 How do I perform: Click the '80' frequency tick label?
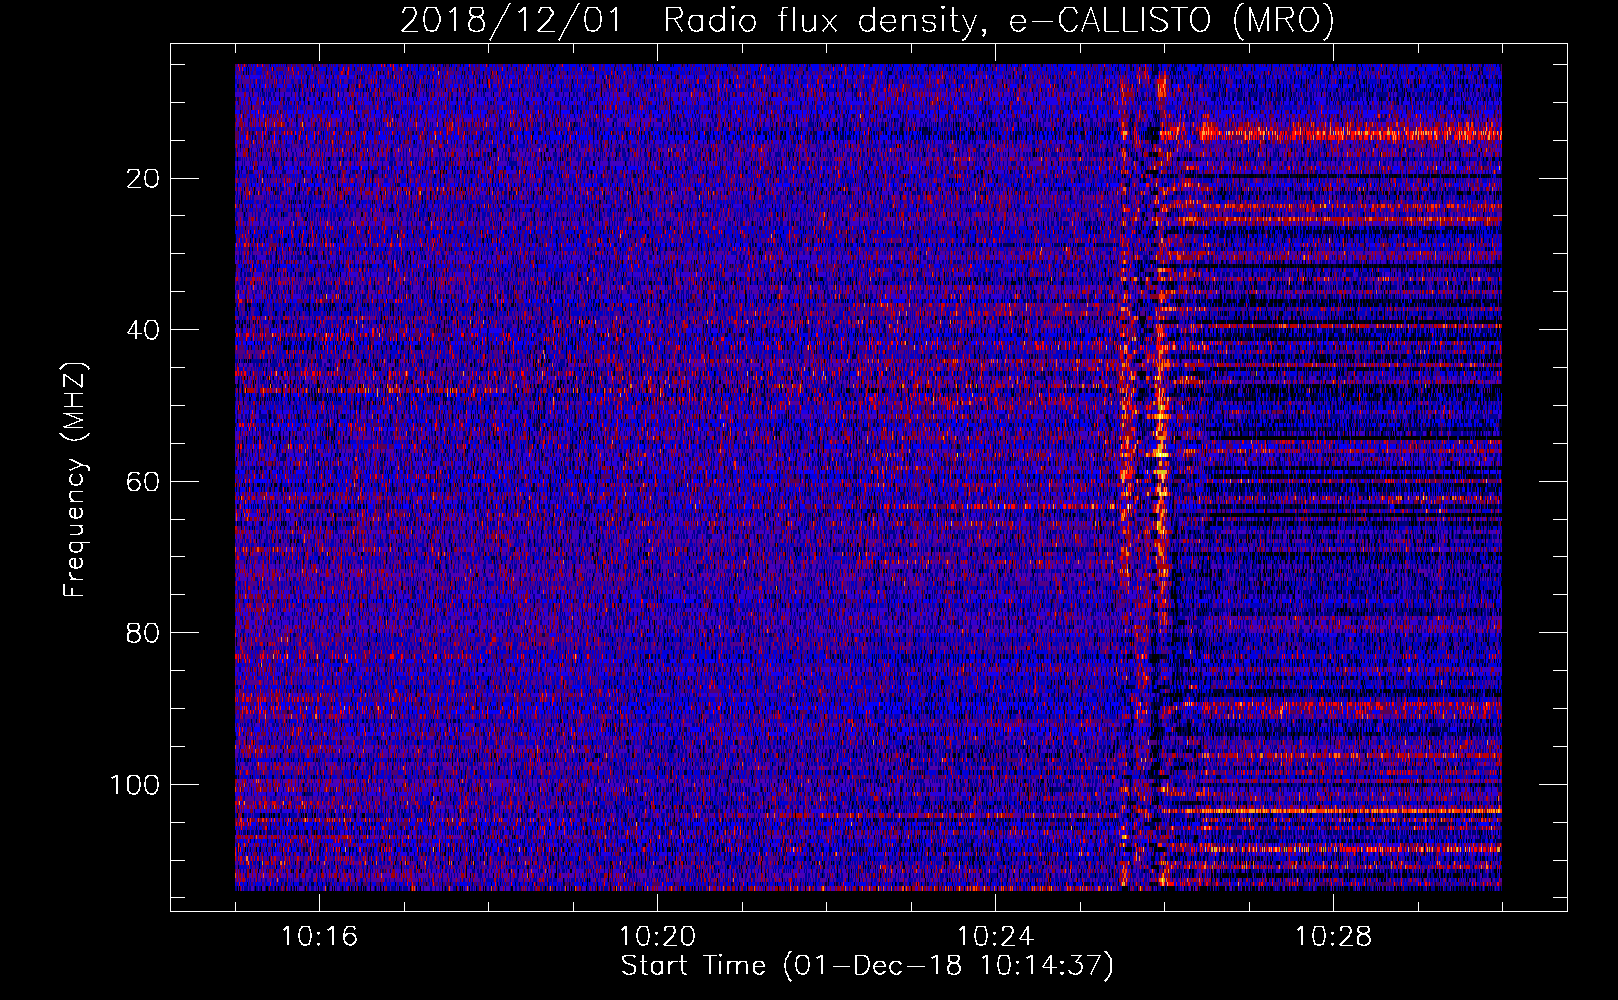[x=144, y=633]
